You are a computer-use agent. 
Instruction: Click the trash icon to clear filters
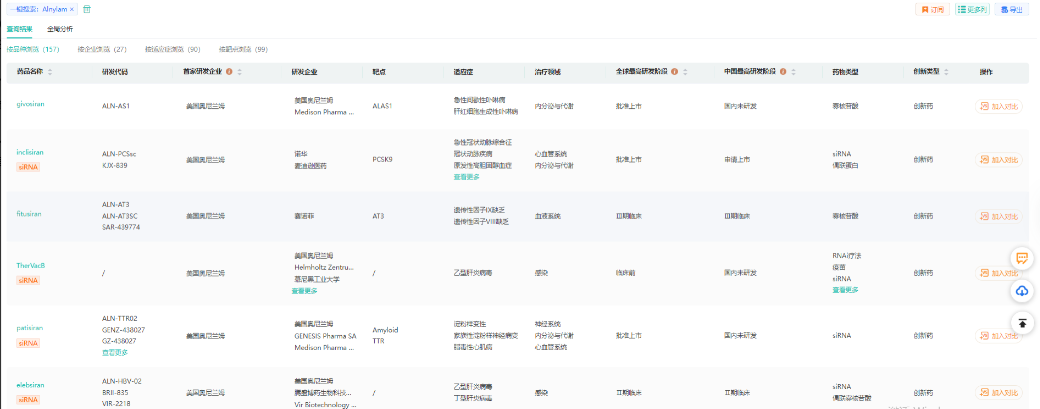pyautogui.click(x=86, y=9)
